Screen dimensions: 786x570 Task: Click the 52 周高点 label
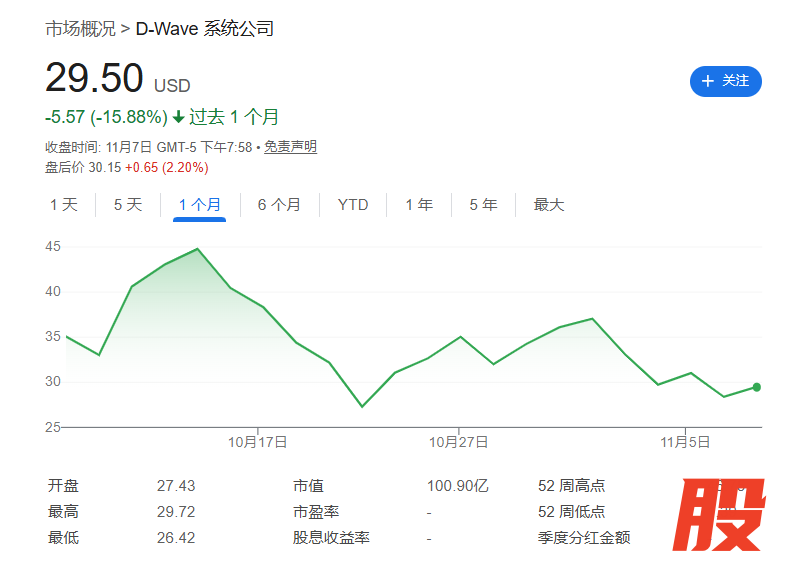point(571,486)
